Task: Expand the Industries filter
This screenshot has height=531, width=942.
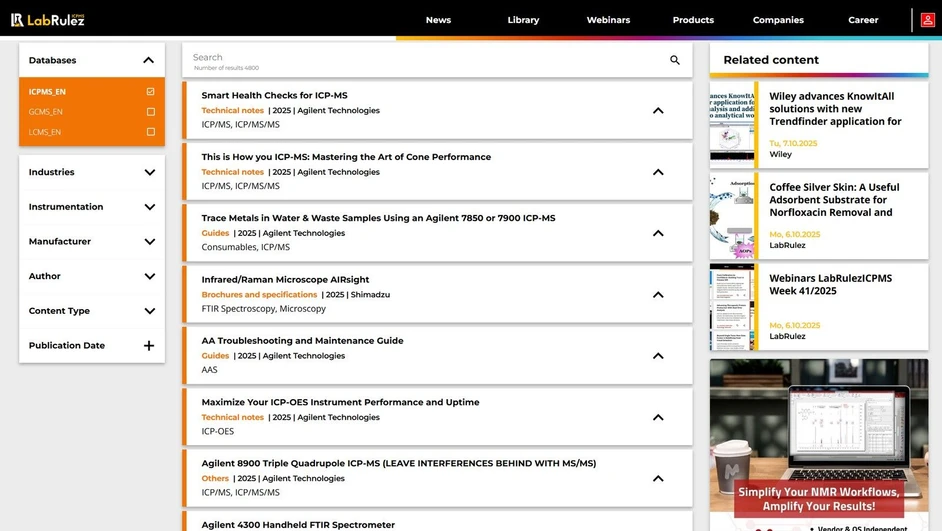Action: pyautogui.click(x=150, y=172)
